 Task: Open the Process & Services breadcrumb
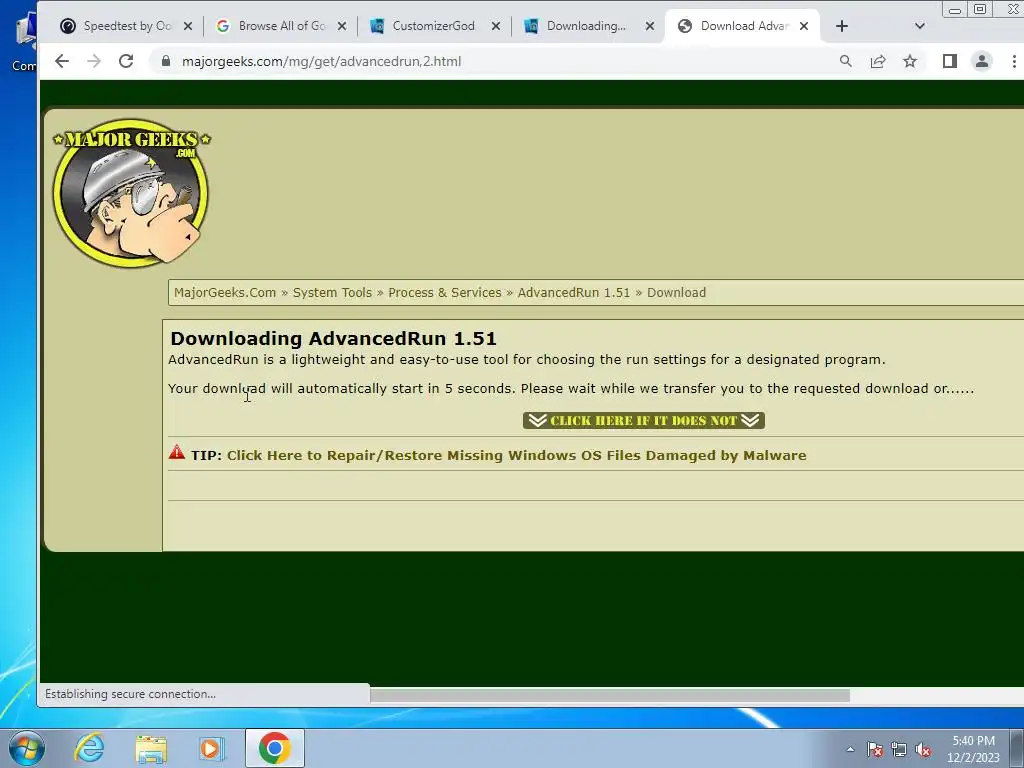[x=445, y=293]
